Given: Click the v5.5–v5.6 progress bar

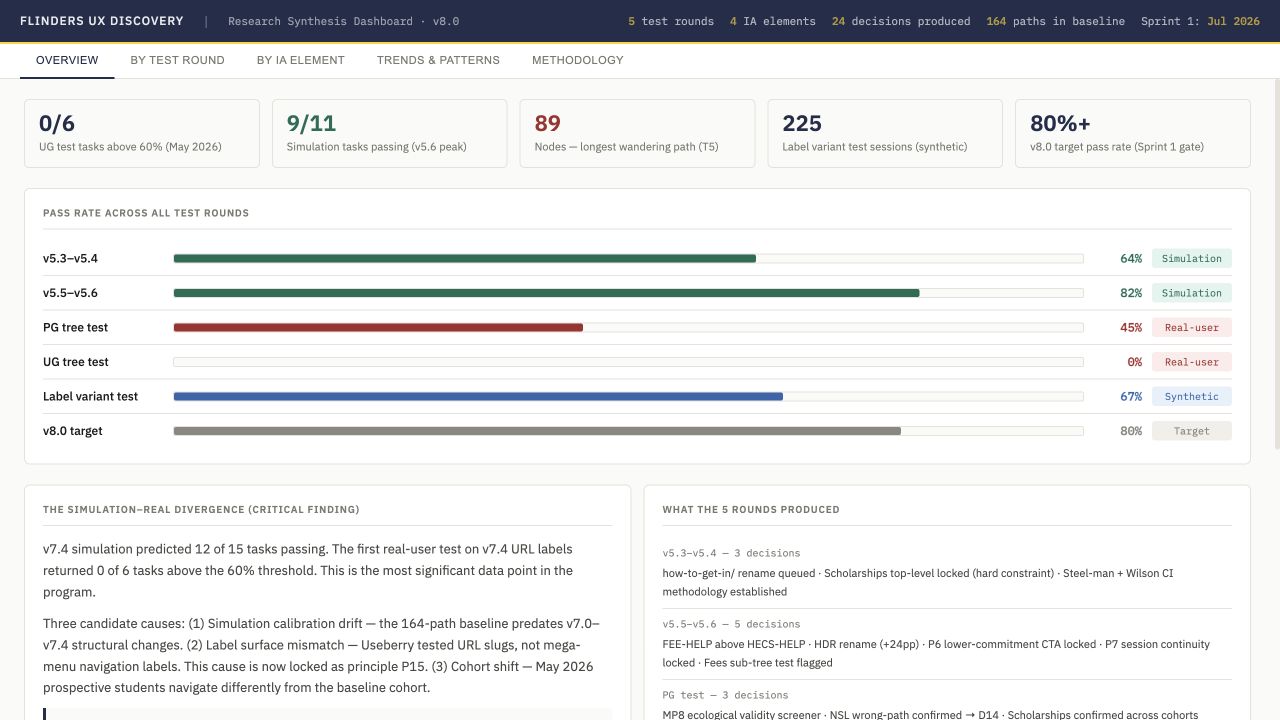Looking at the screenshot, I should [x=628, y=293].
